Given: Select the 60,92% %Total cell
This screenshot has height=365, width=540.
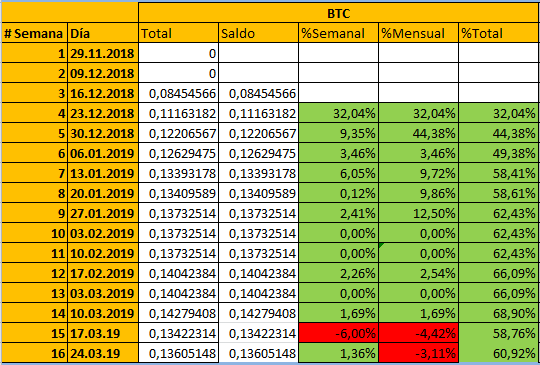Looking at the screenshot, I should click(x=499, y=353).
